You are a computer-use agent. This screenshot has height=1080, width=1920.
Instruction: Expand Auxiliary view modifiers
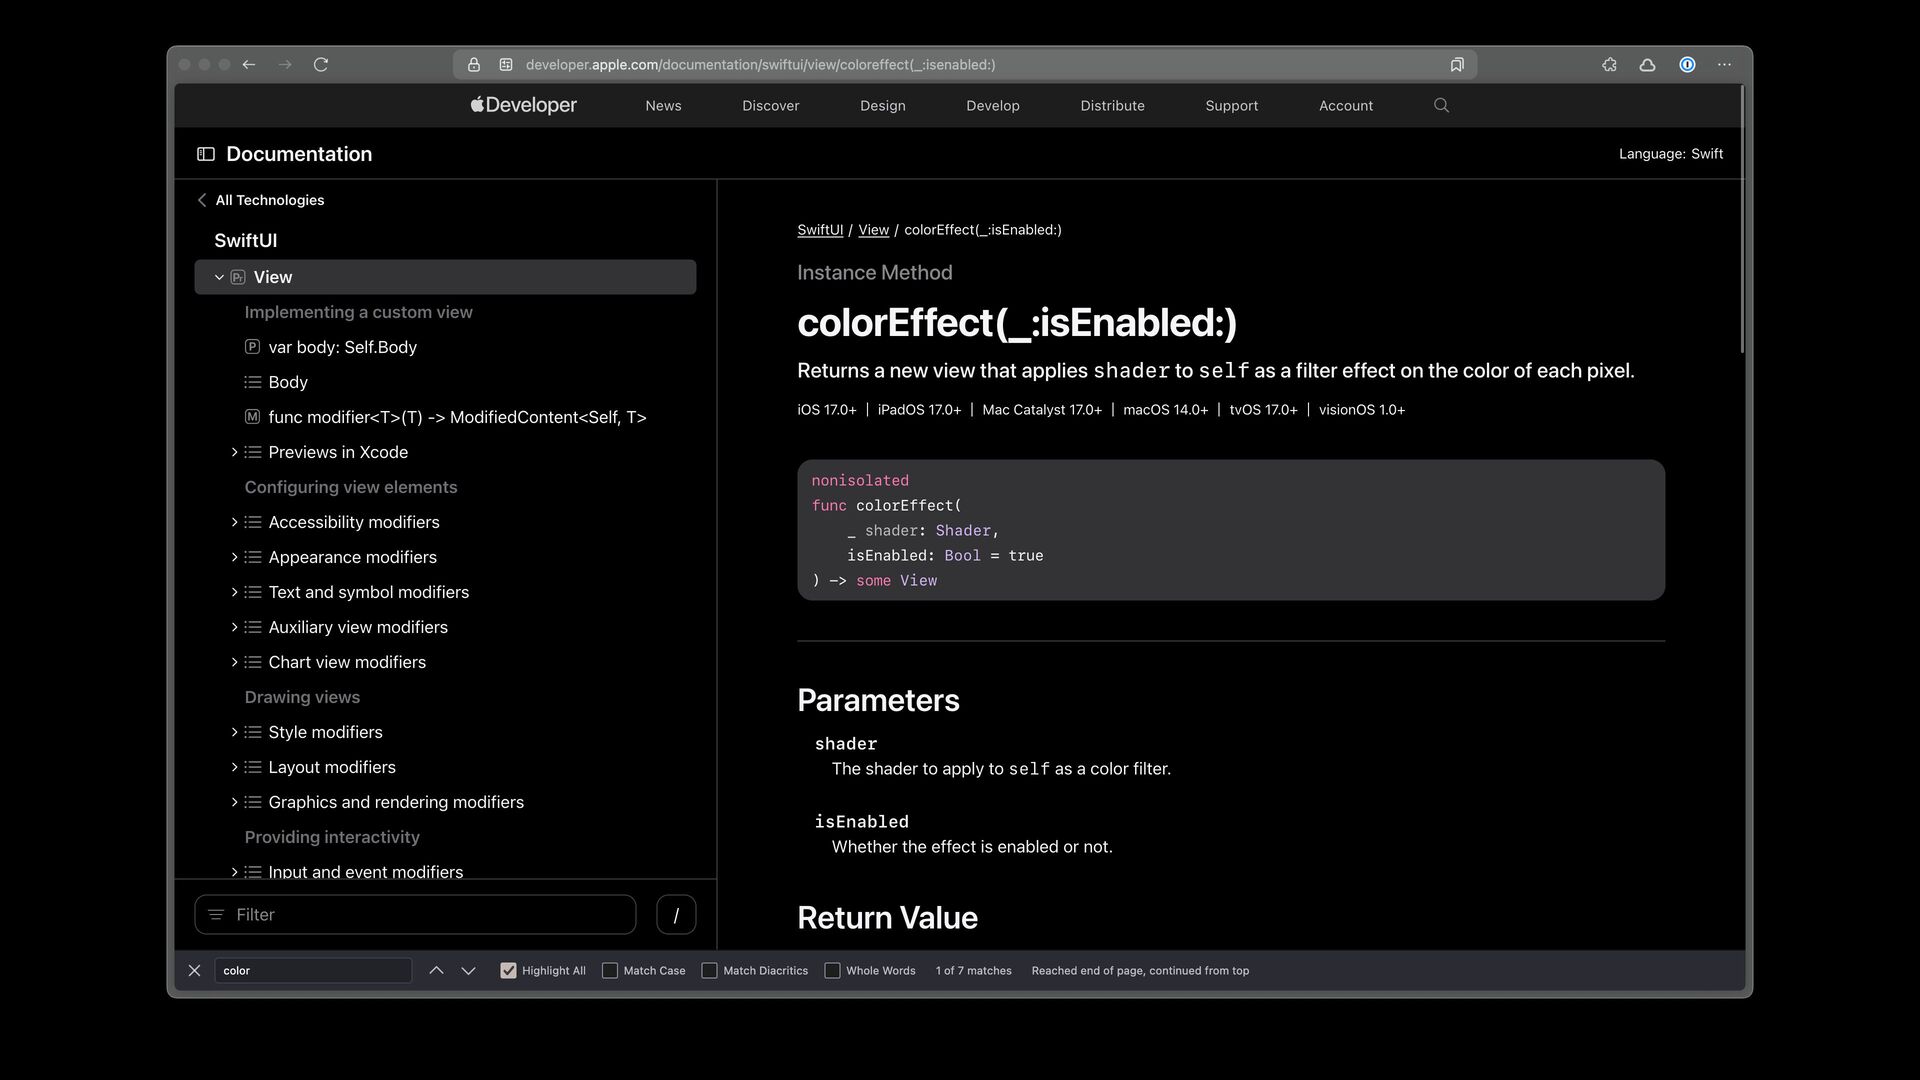pos(234,627)
